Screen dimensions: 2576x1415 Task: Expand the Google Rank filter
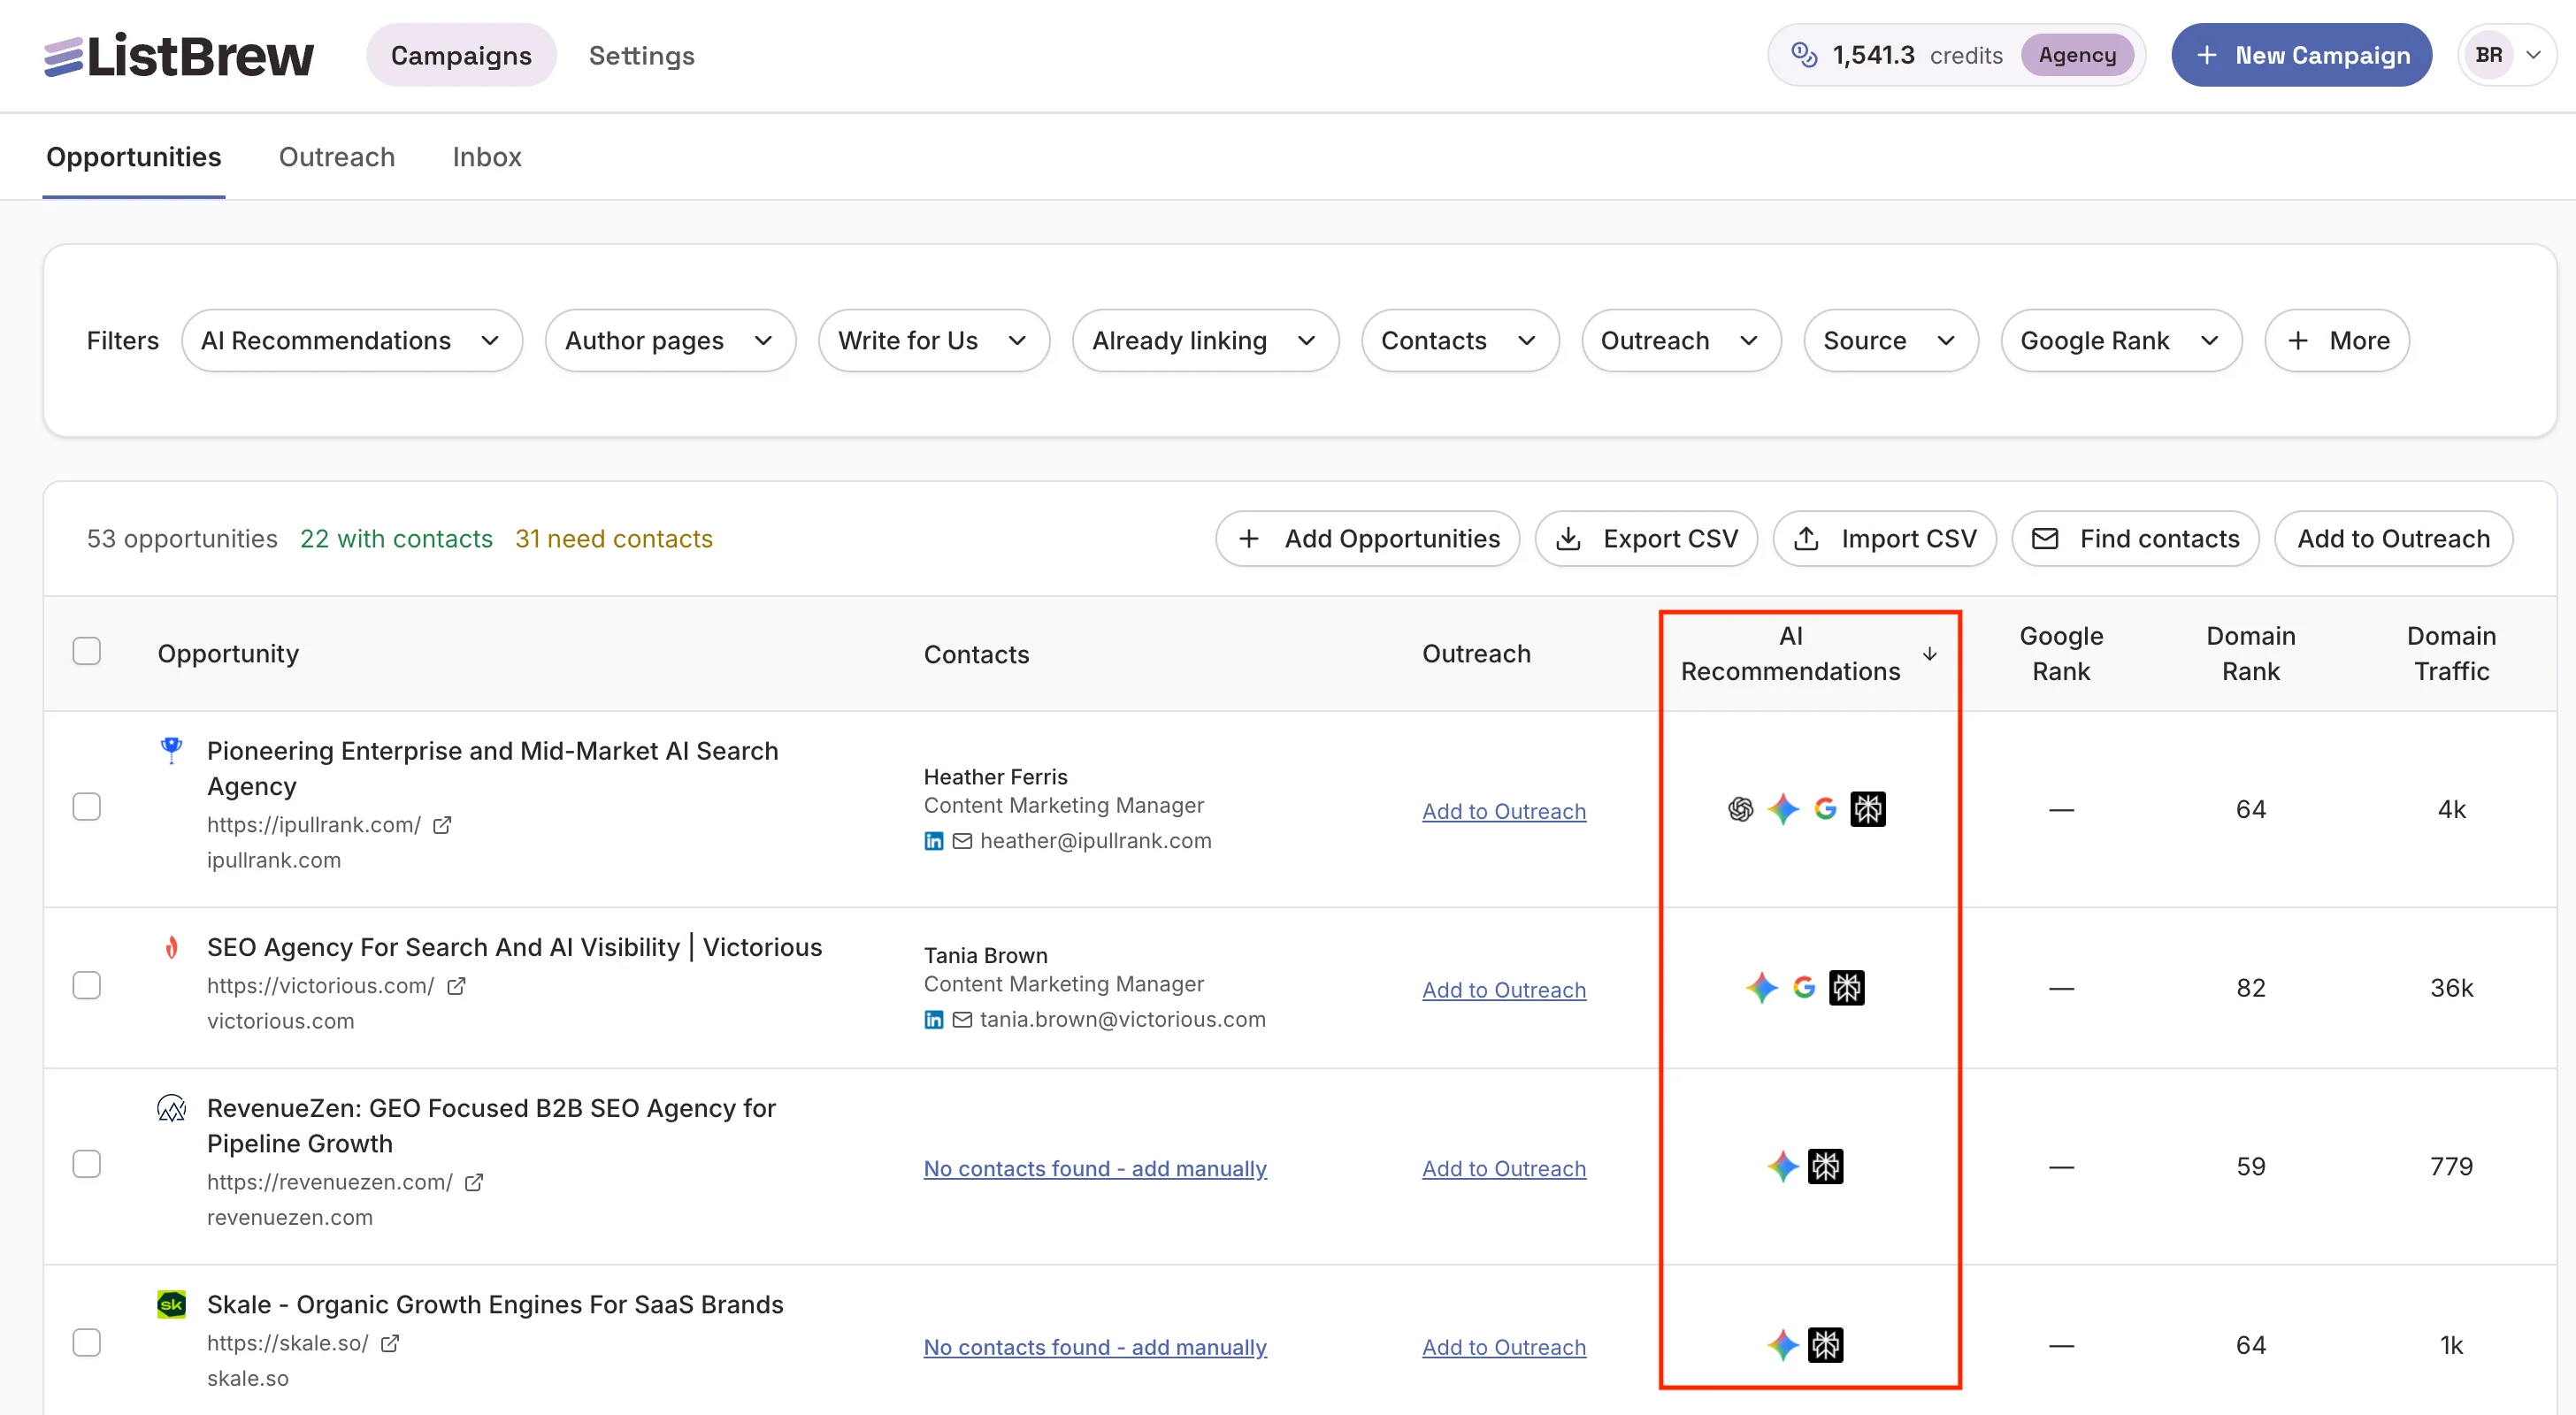tap(2121, 341)
